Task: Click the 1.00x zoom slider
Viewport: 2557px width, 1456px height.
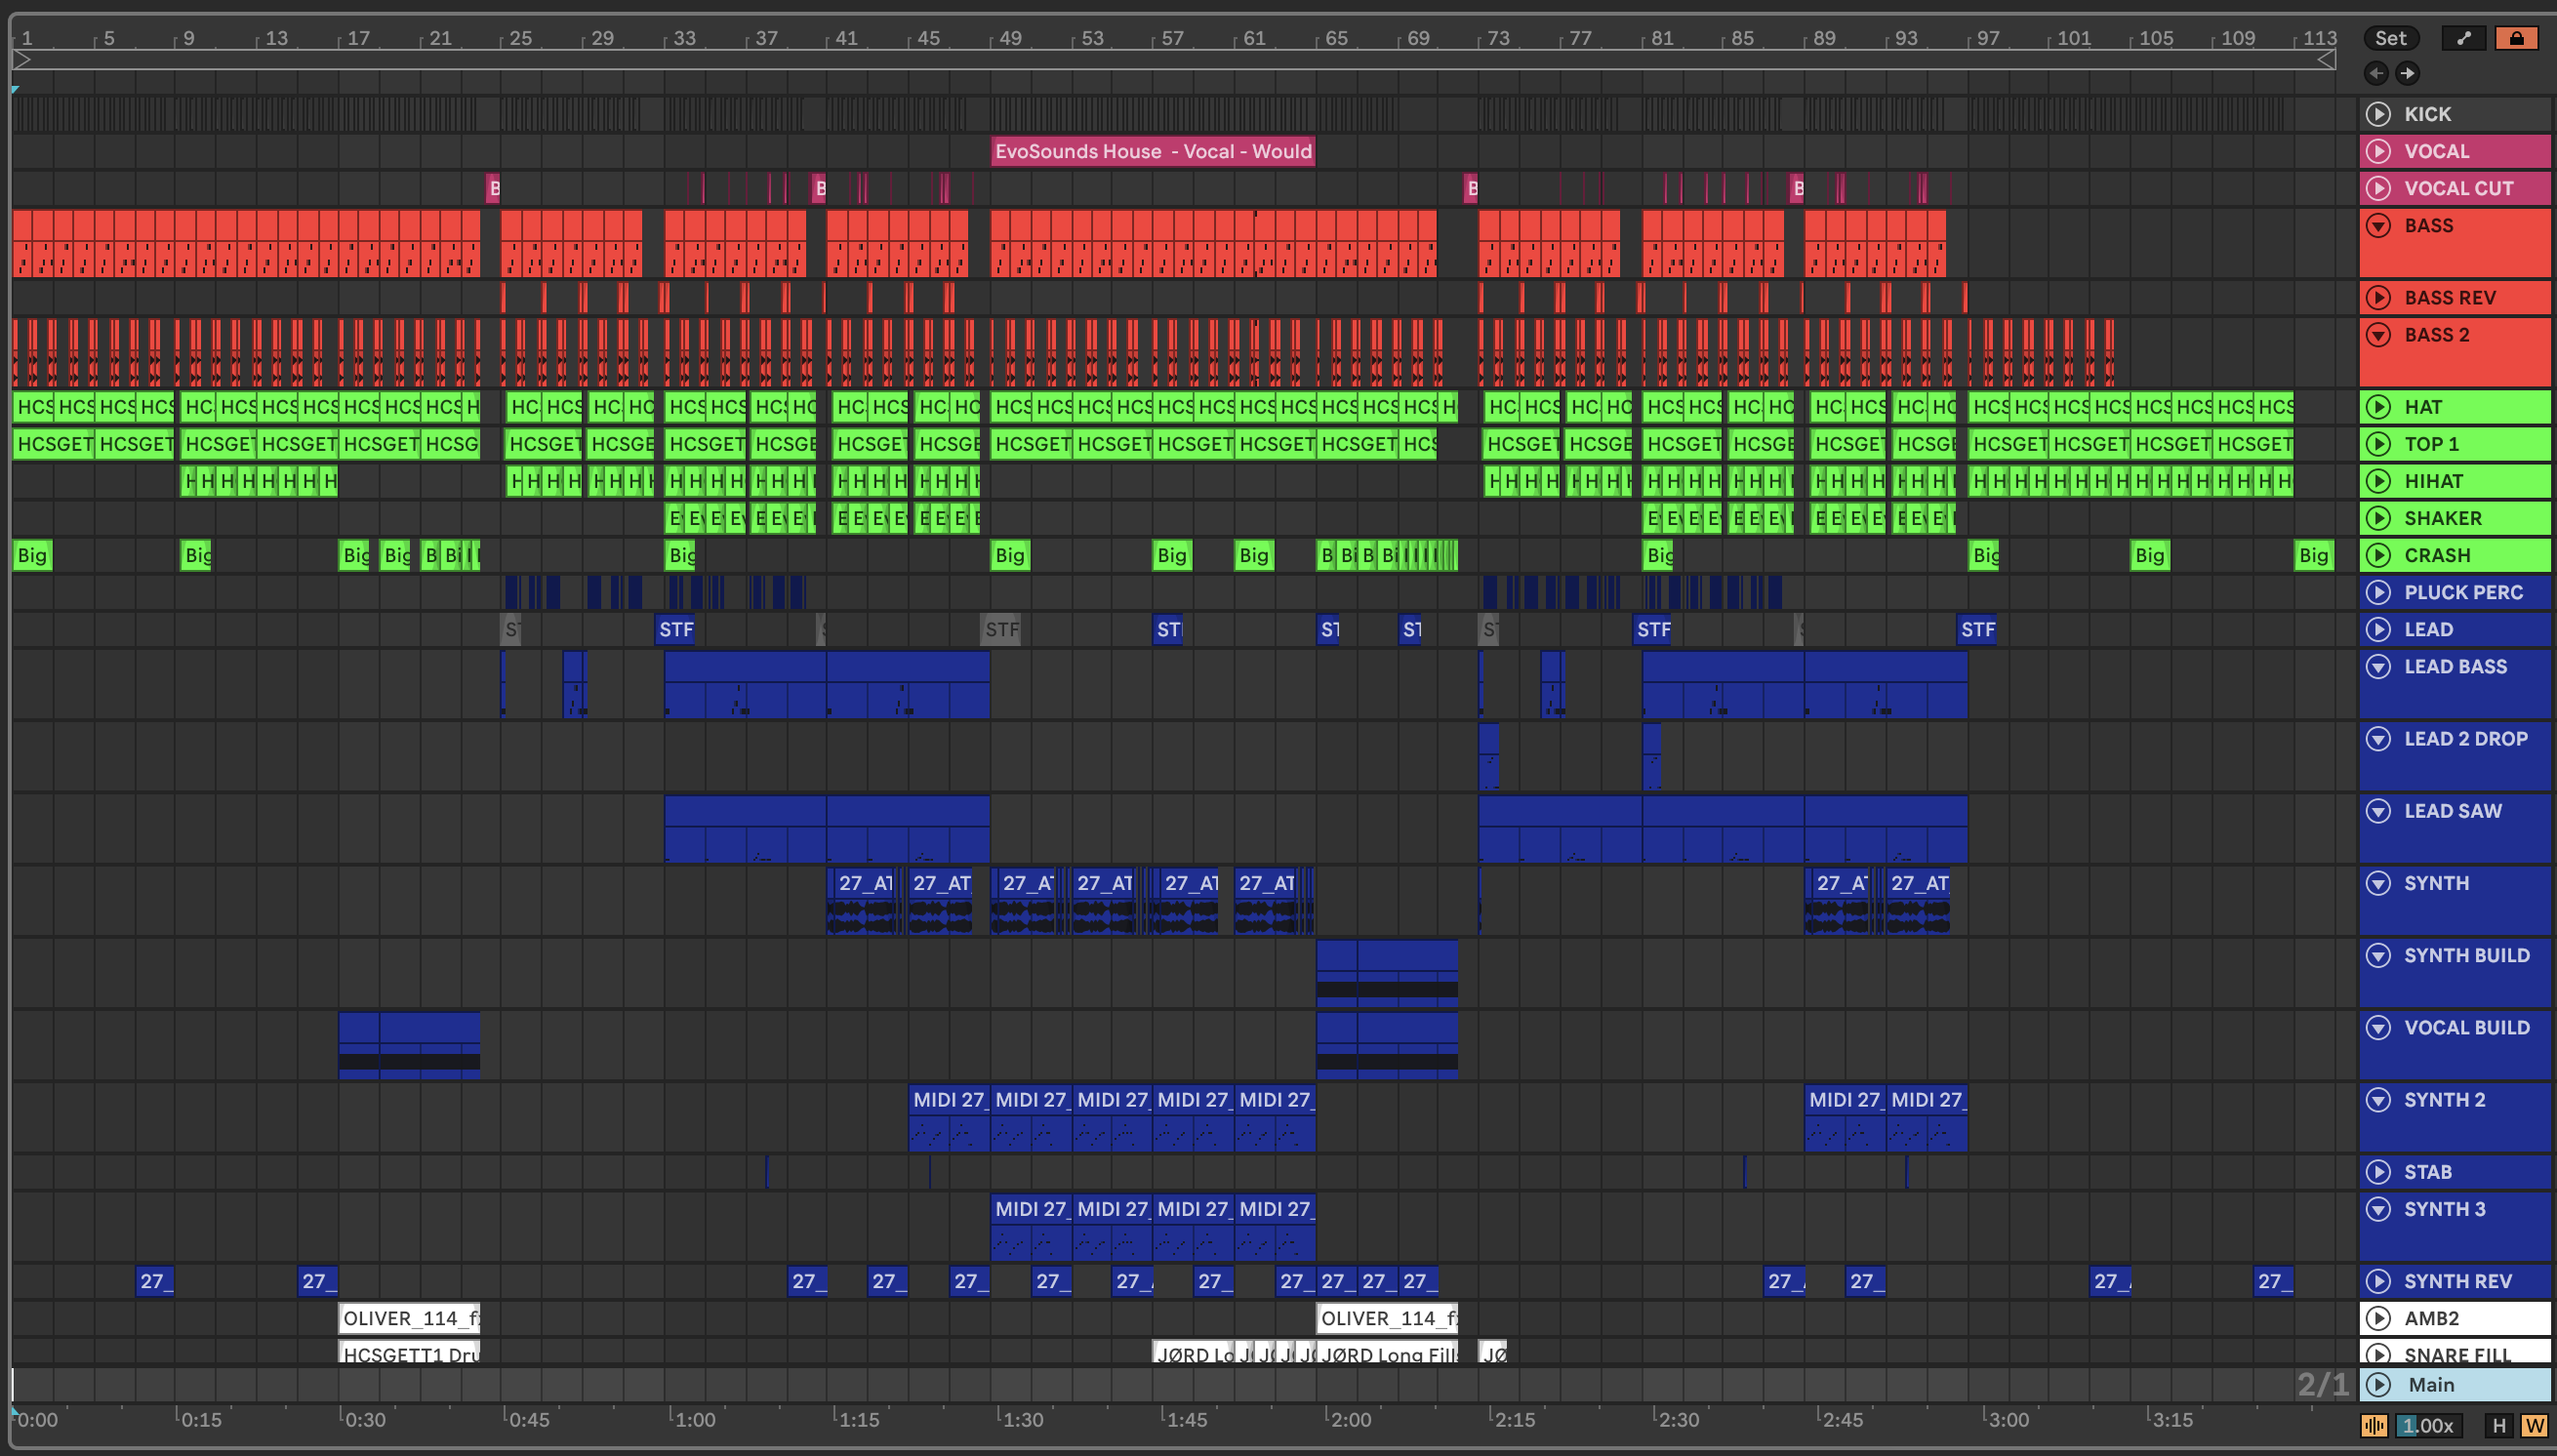Action: coord(2428,1426)
